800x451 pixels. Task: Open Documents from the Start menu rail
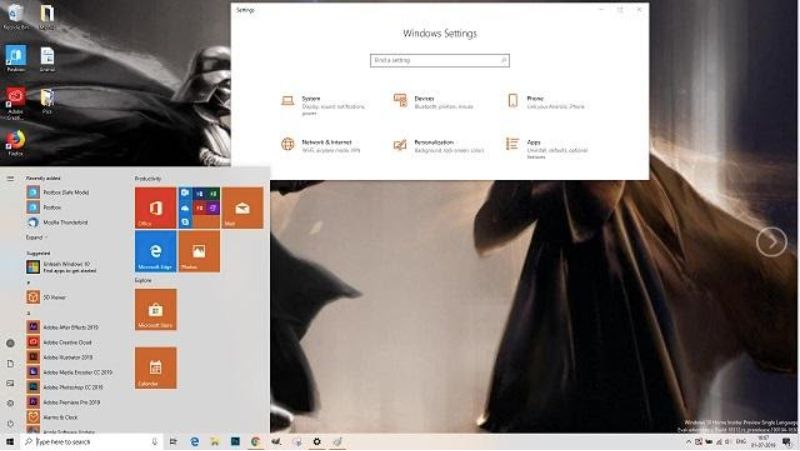(10, 363)
